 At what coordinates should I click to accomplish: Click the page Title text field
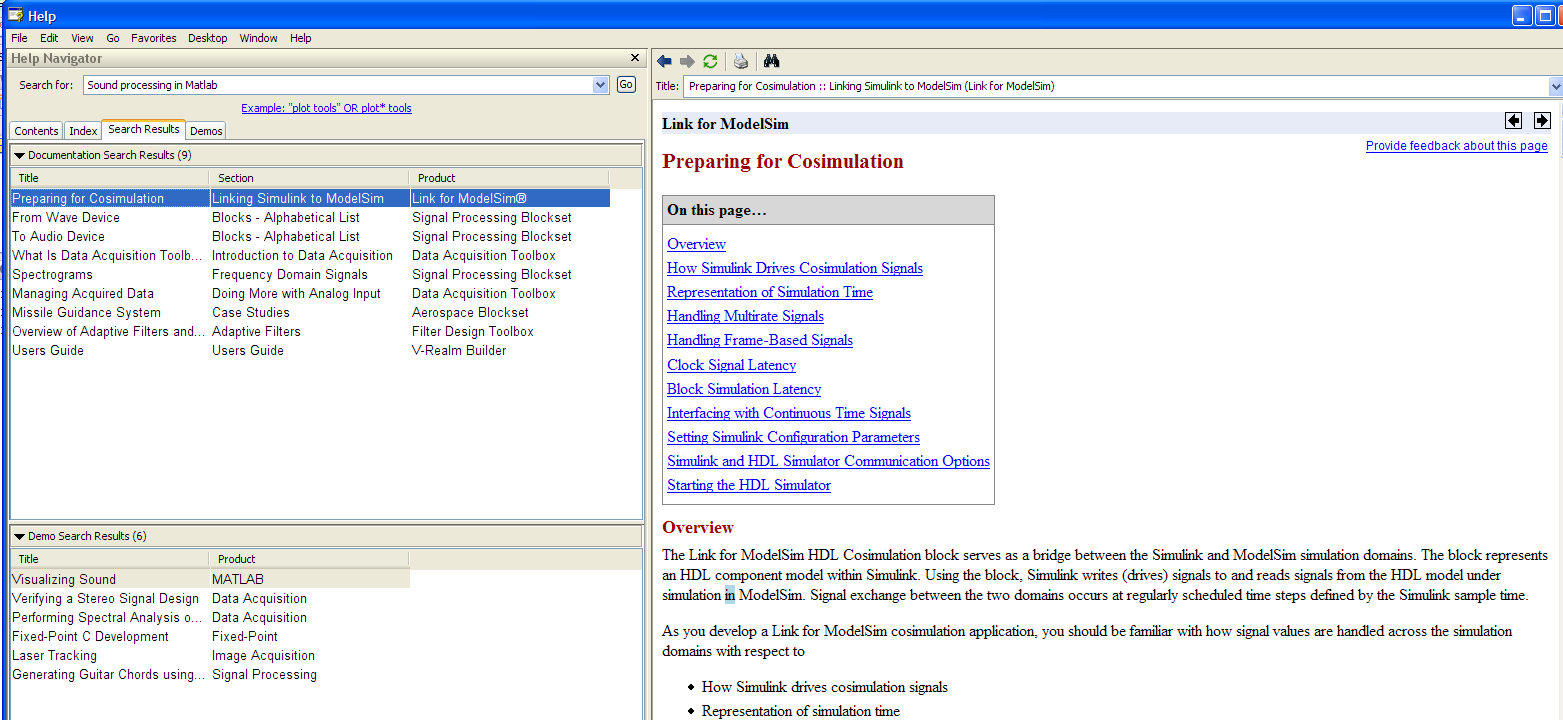1115,86
